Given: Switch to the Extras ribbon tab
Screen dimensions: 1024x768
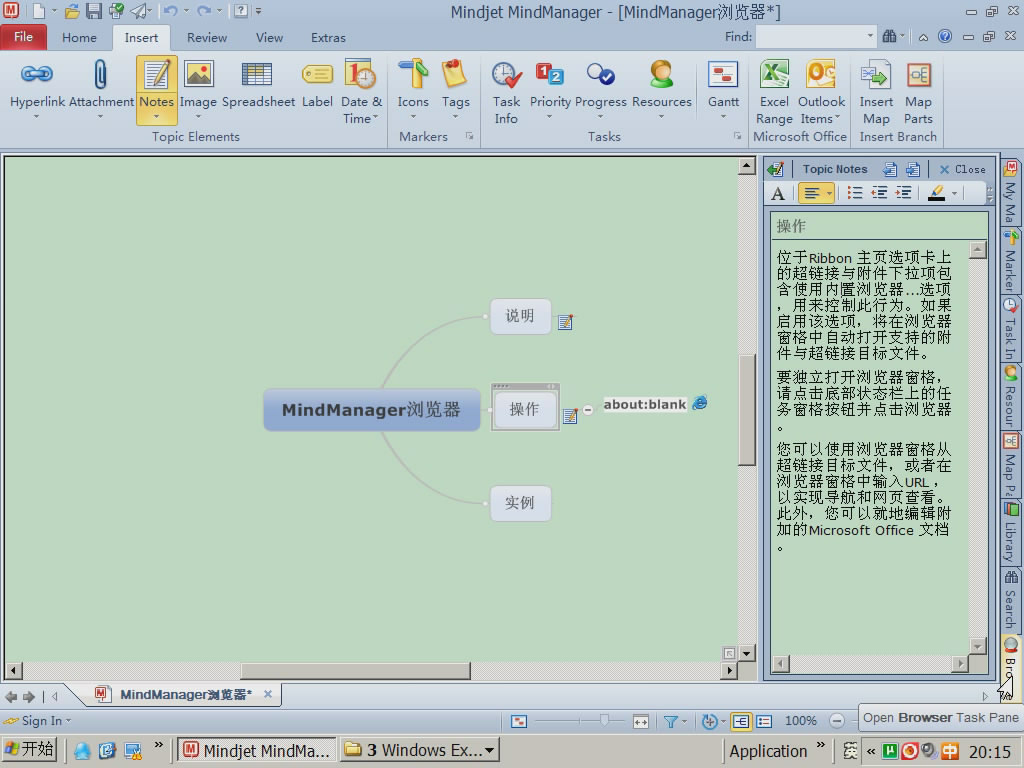Looking at the screenshot, I should 328,37.
